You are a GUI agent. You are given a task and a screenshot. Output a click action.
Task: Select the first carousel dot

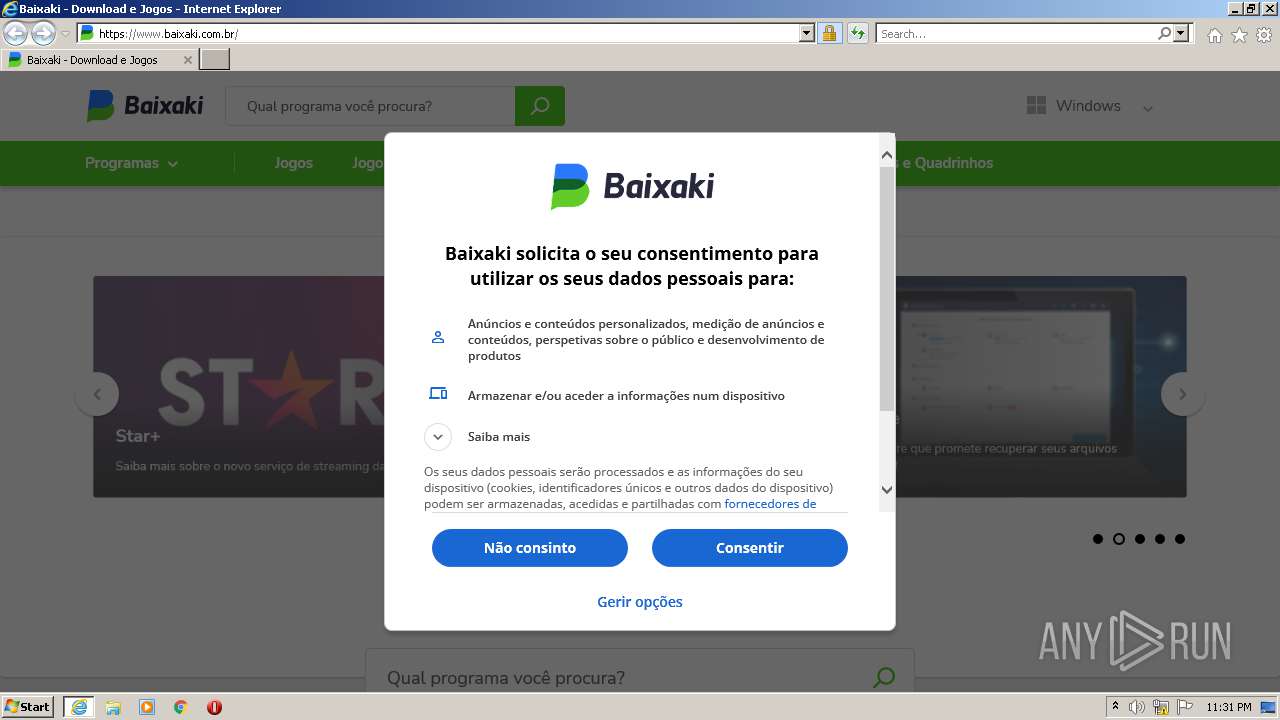pyautogui.click(x=1098, y=539)
